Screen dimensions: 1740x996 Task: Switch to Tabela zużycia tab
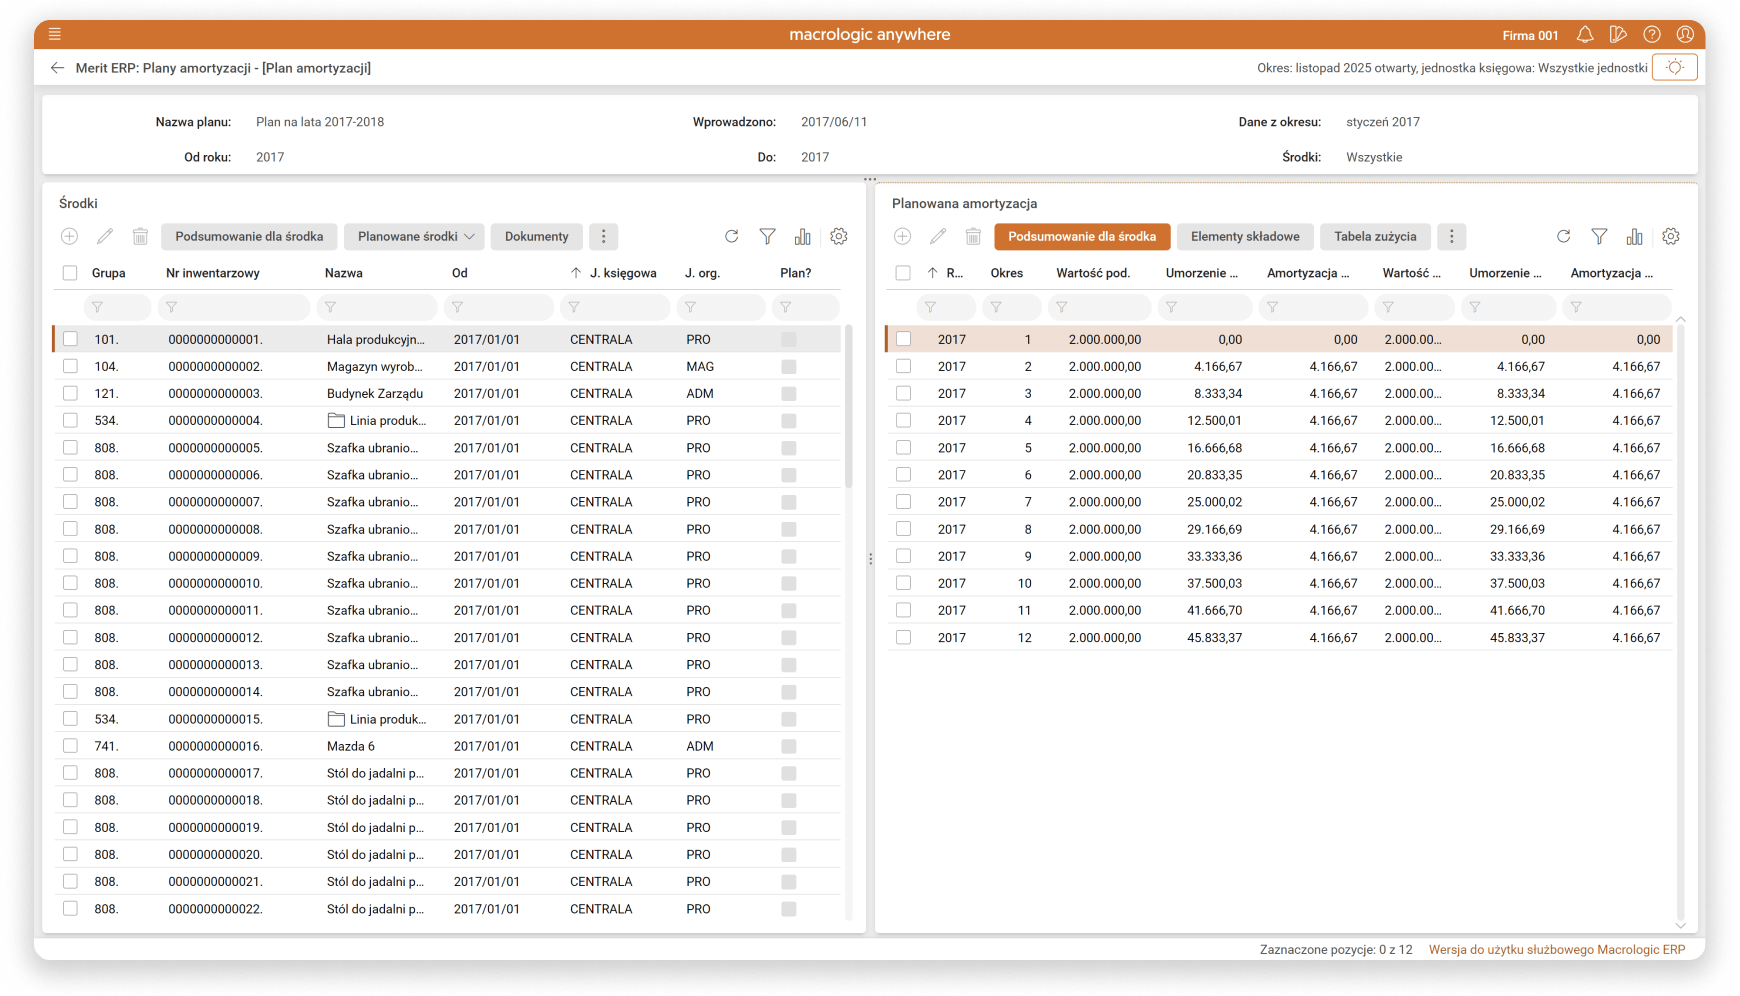pyautogui.click(x=1375, y=237)
